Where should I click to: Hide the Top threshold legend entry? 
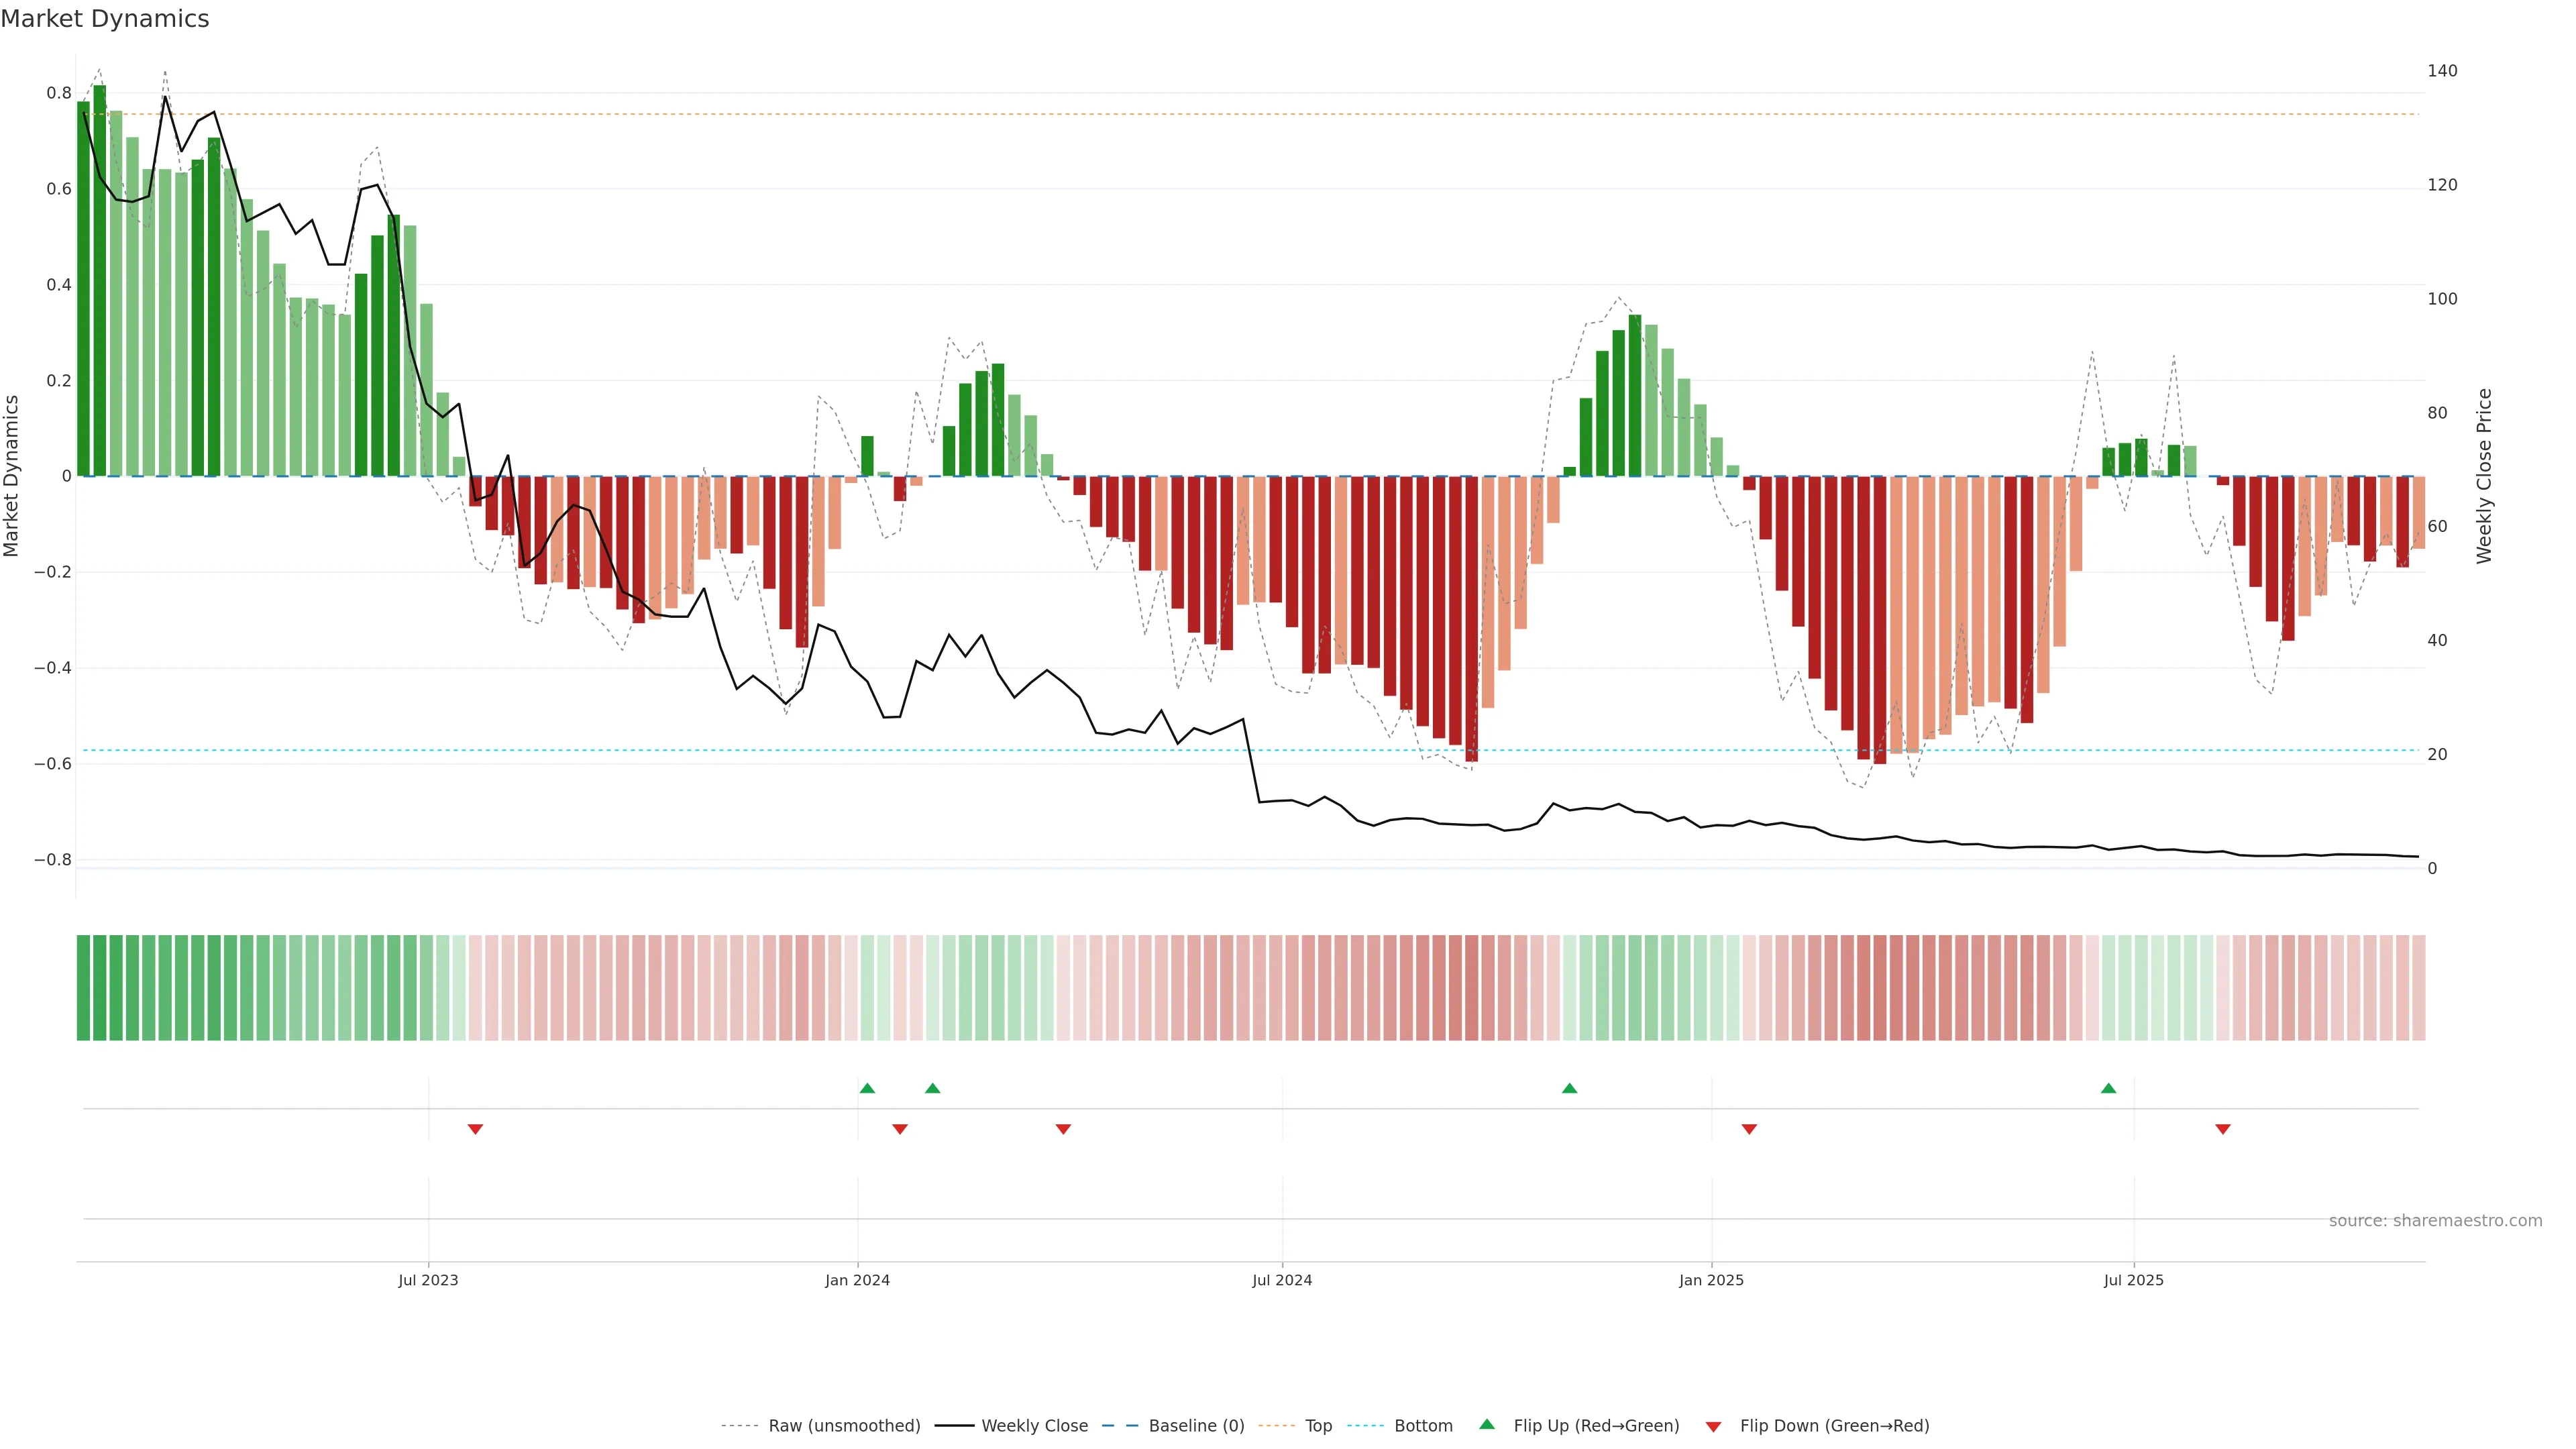[1318, 1426]
